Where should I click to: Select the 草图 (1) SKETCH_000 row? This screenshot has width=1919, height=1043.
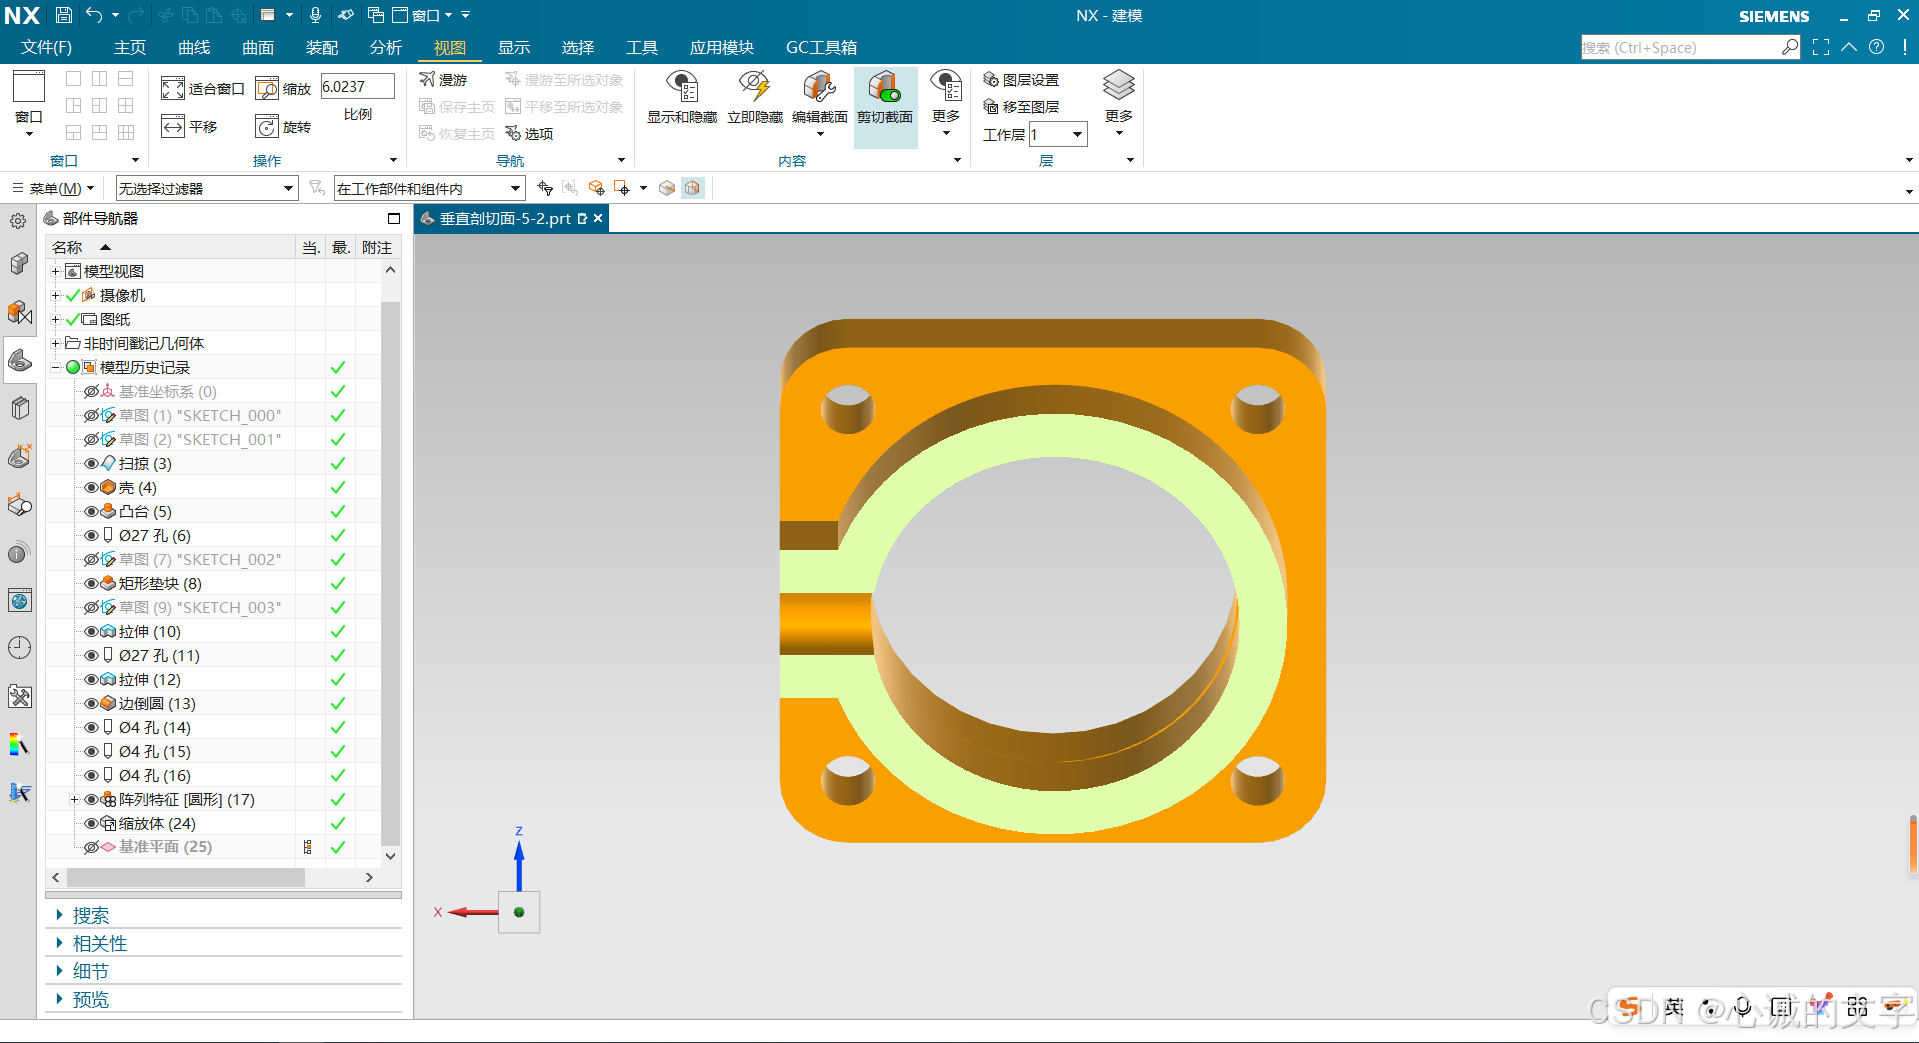click(200, 415)
